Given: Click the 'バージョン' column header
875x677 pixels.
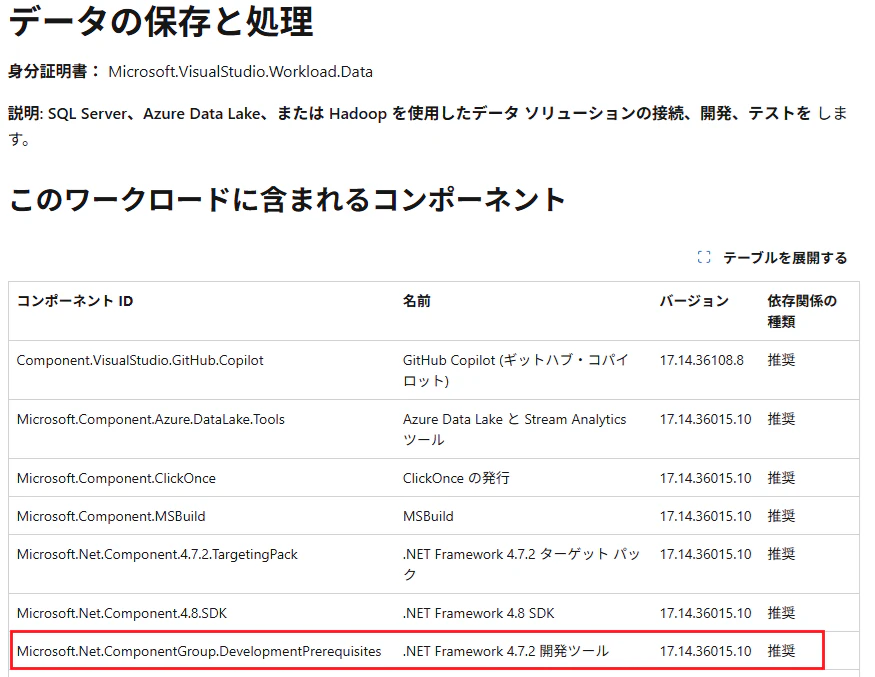Looking at the screenshot, I should (694, 301).
